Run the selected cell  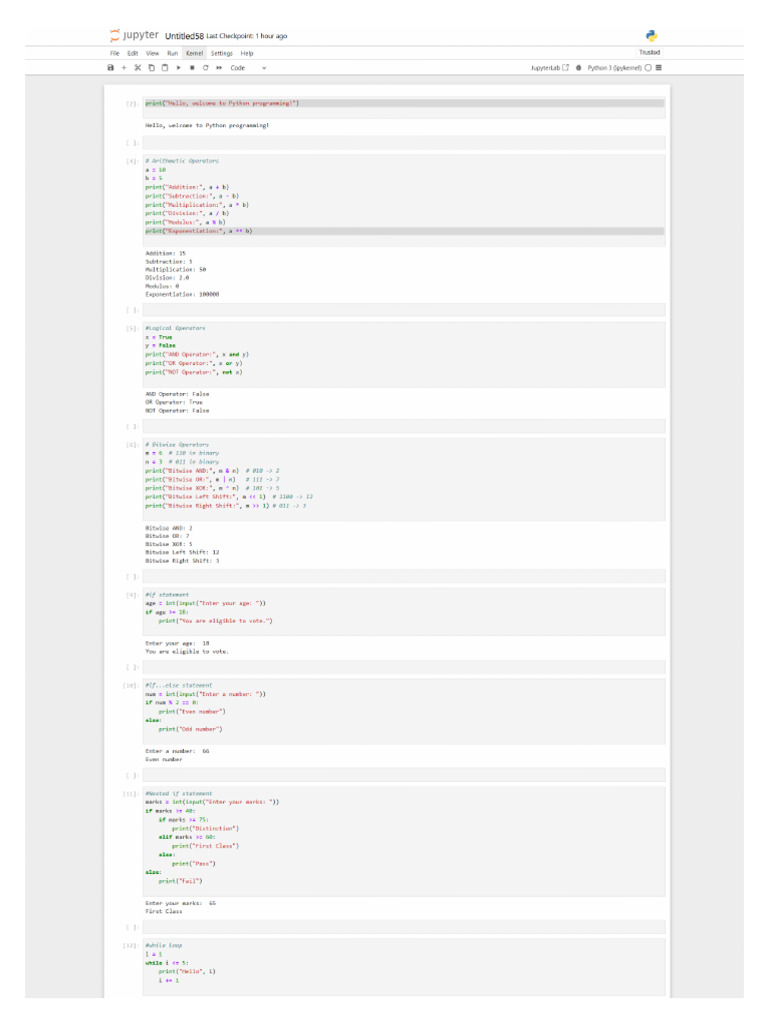pos(178,68)
